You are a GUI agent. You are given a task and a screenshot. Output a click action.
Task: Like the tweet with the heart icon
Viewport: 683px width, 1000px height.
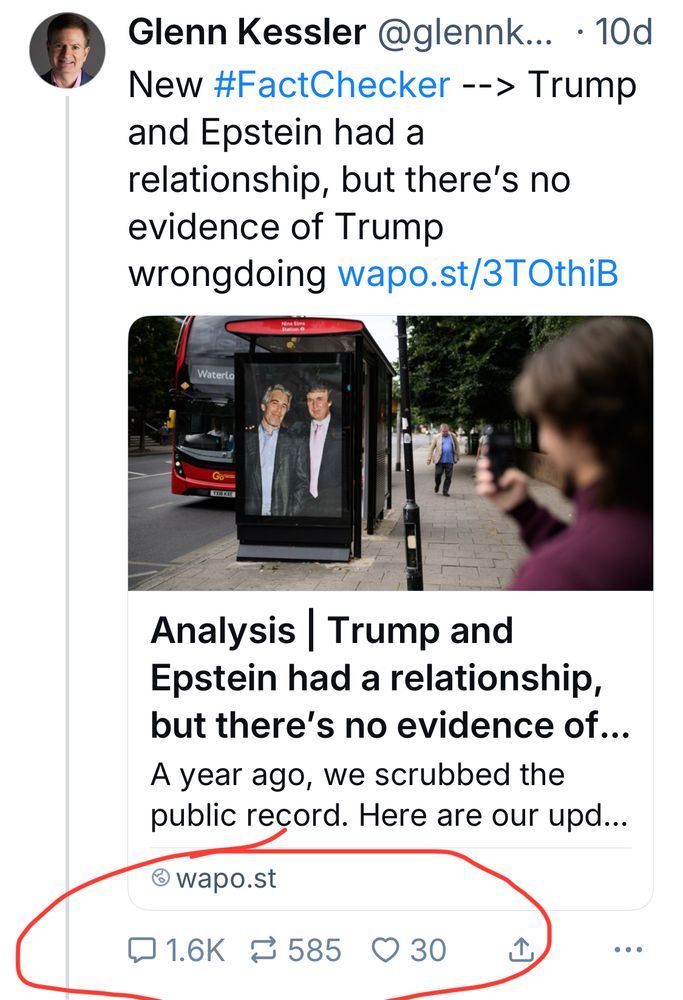point(385,950)
